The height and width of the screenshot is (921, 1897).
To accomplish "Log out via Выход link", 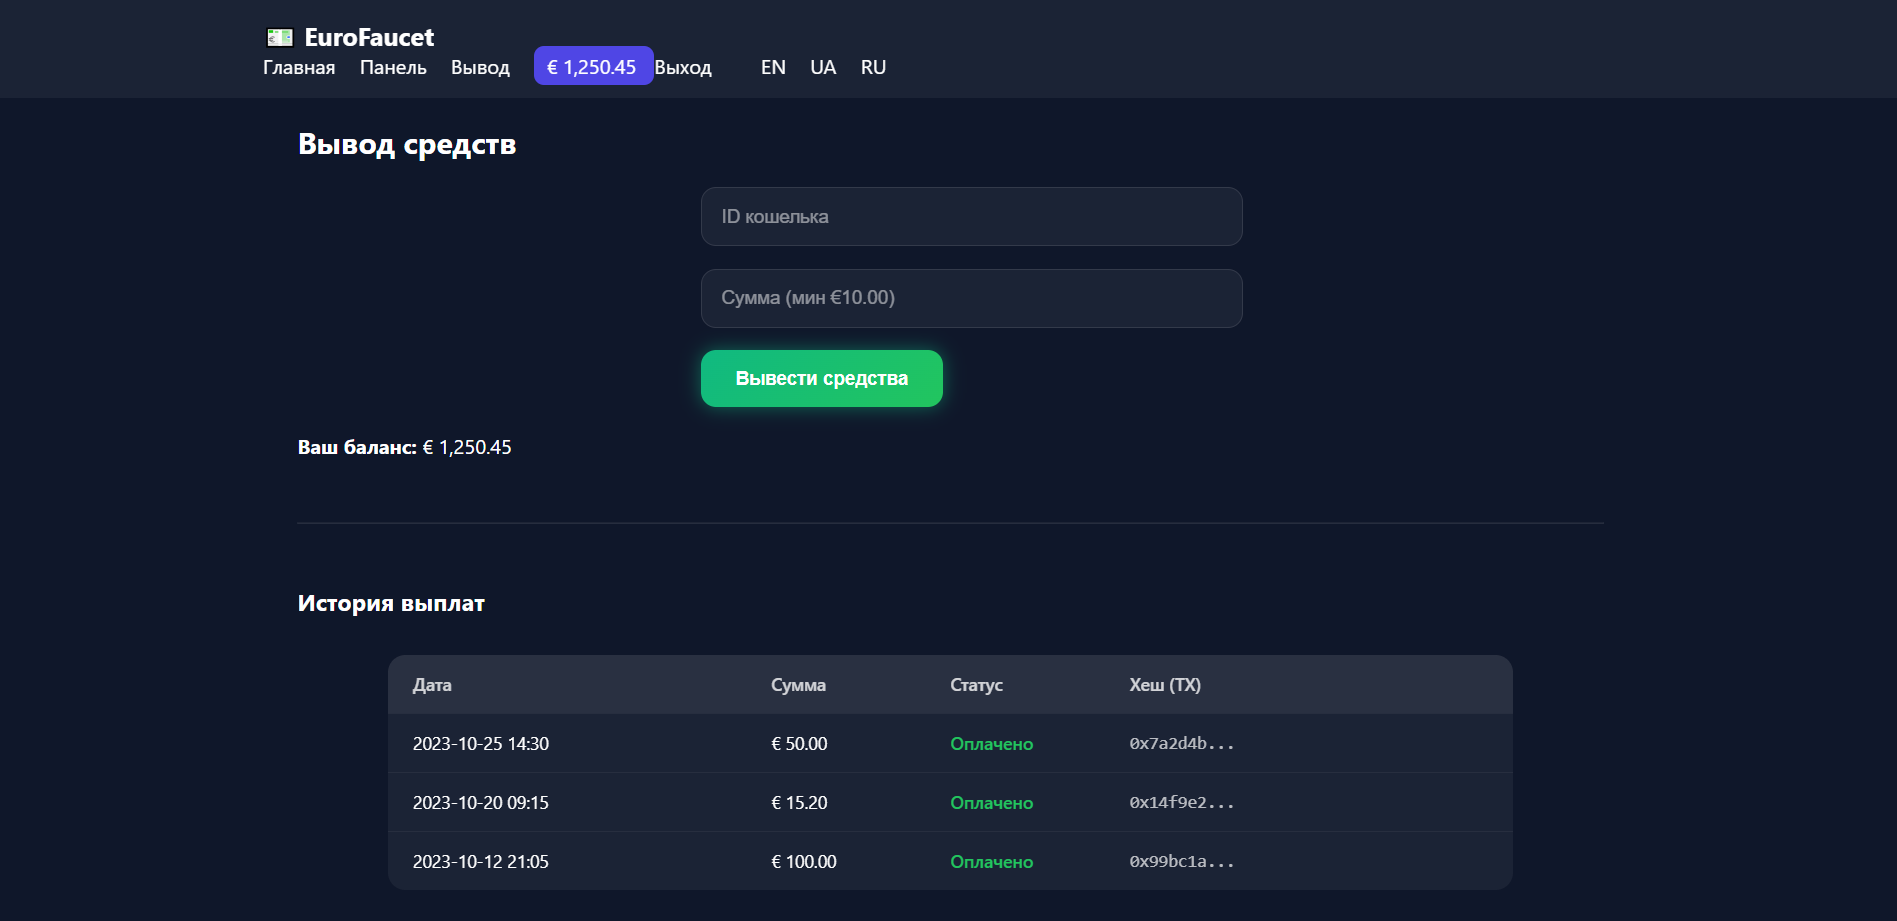I will point(683,67).
